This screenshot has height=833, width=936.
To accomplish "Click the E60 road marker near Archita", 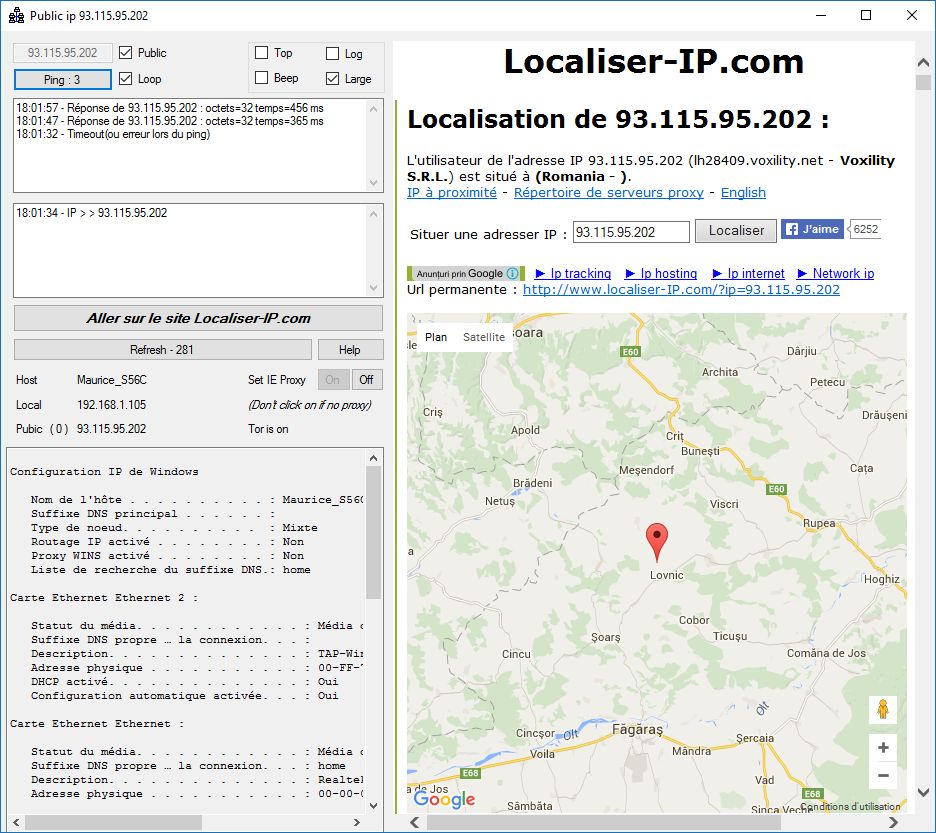I will 630,352.
